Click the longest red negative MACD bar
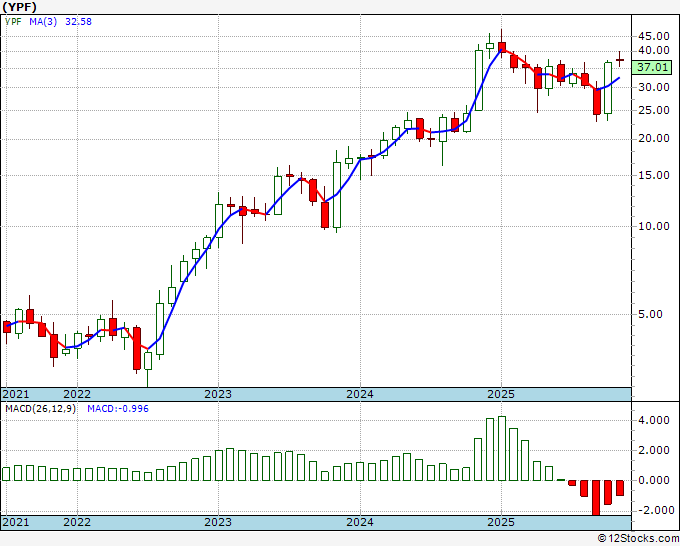Viewport: 680px width, 546px height. pyautogui.click(x=596, y=497)
